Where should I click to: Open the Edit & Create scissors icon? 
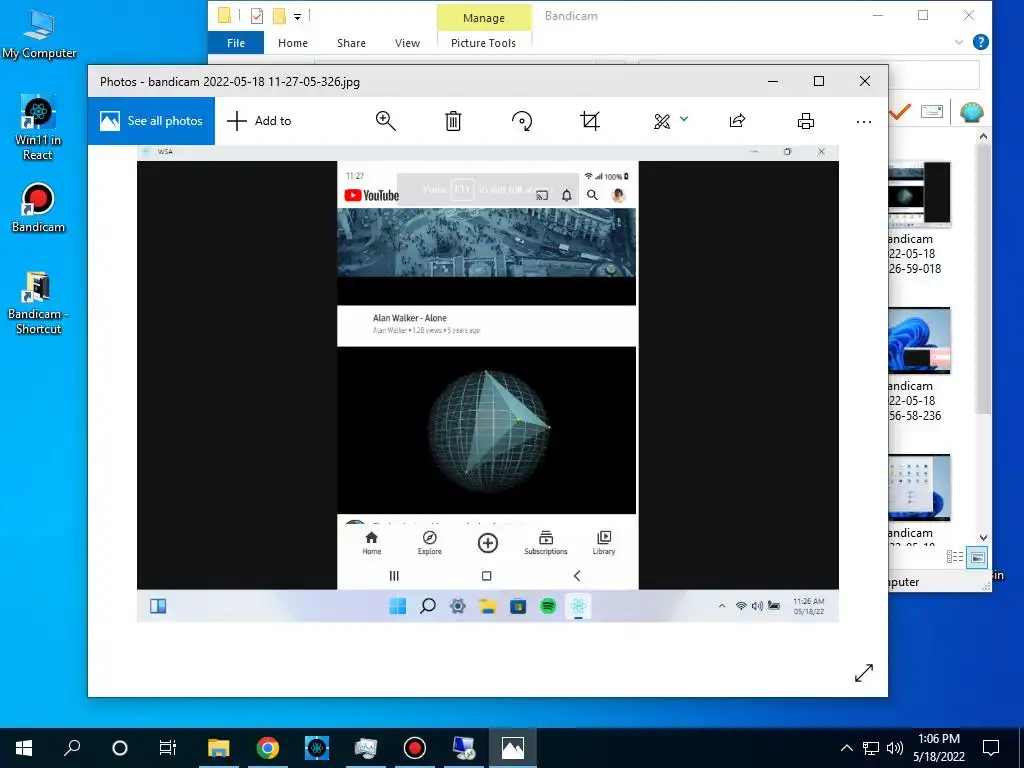[662, 121]
